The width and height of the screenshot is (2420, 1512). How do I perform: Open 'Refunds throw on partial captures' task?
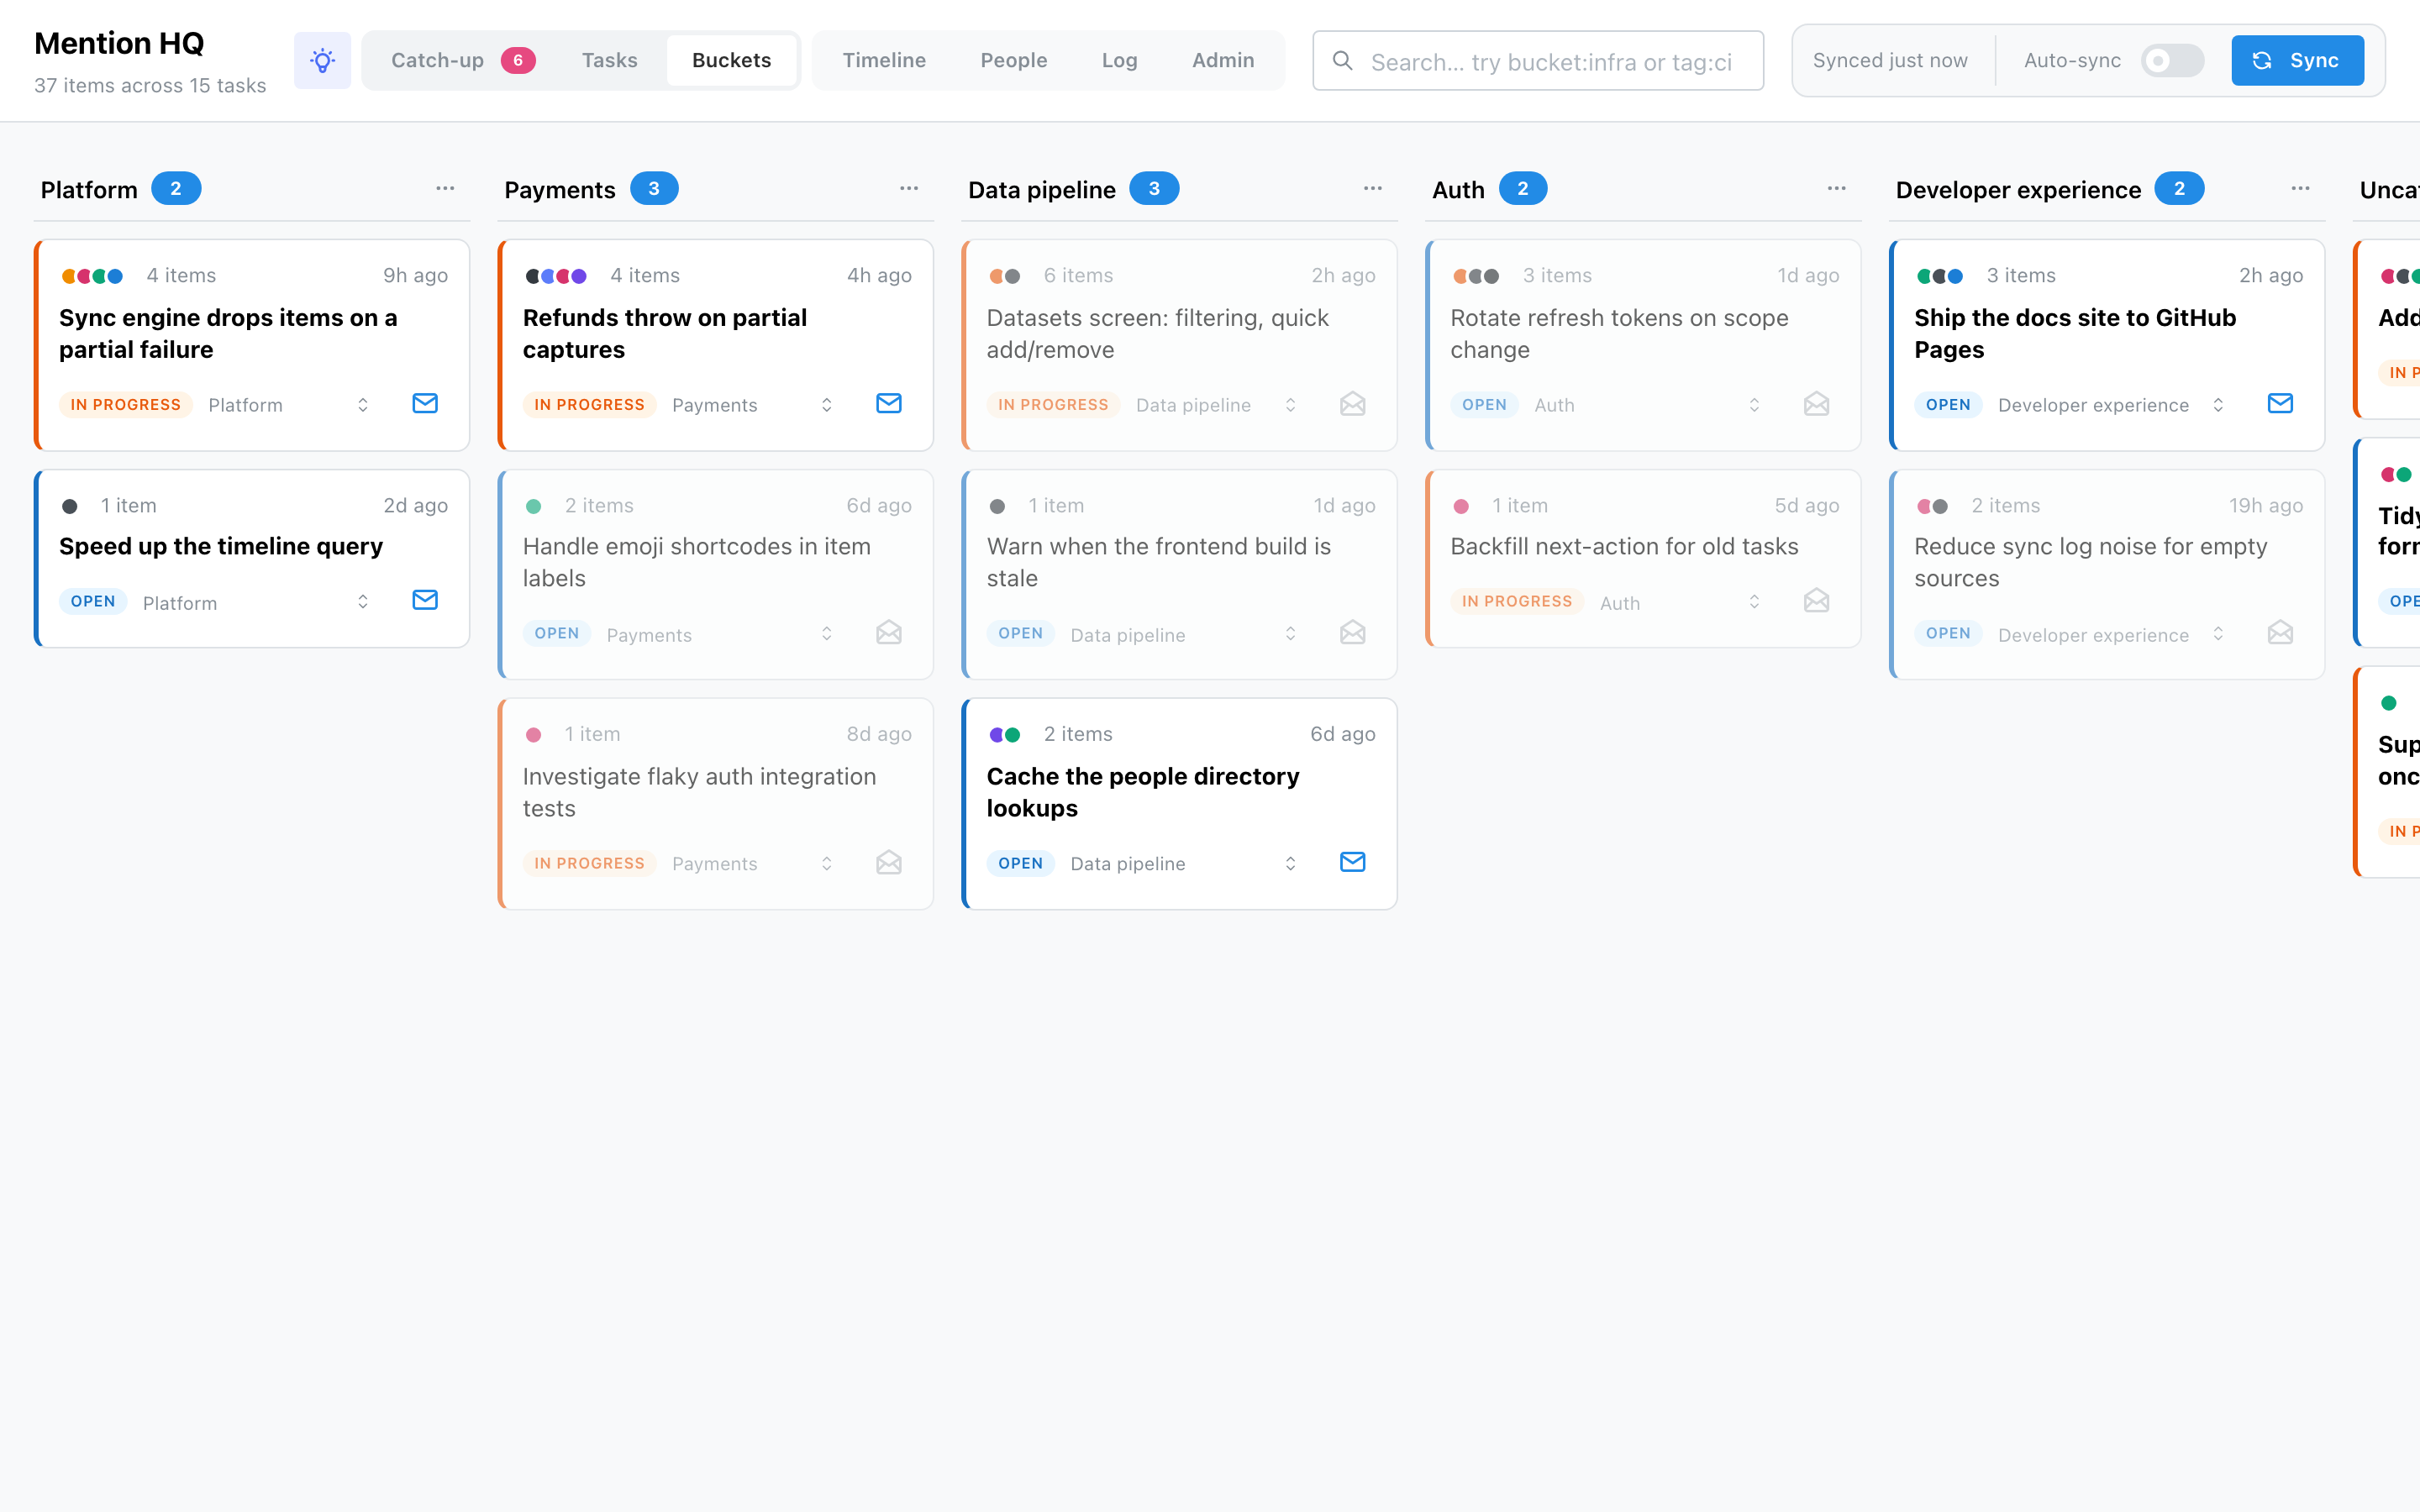(x=664, y=333)
